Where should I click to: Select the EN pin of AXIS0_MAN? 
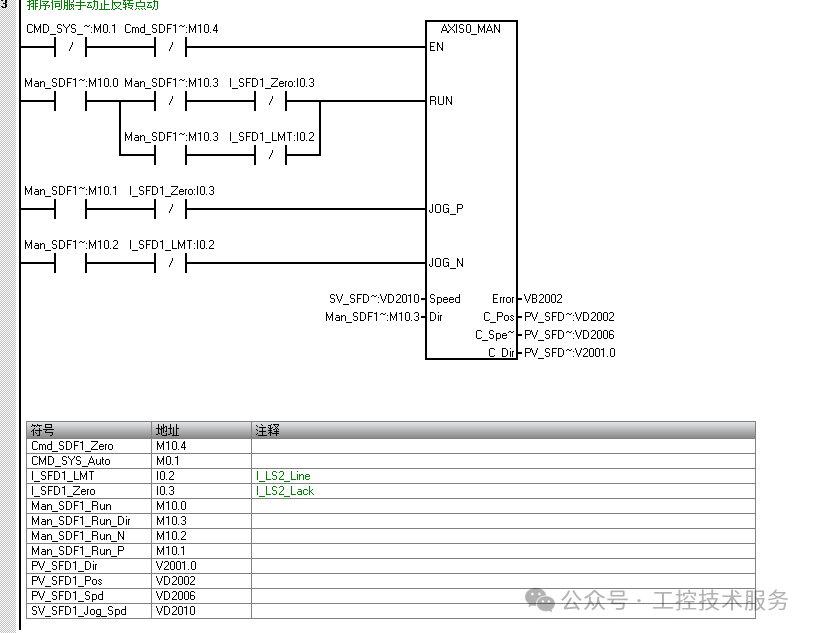437,47
